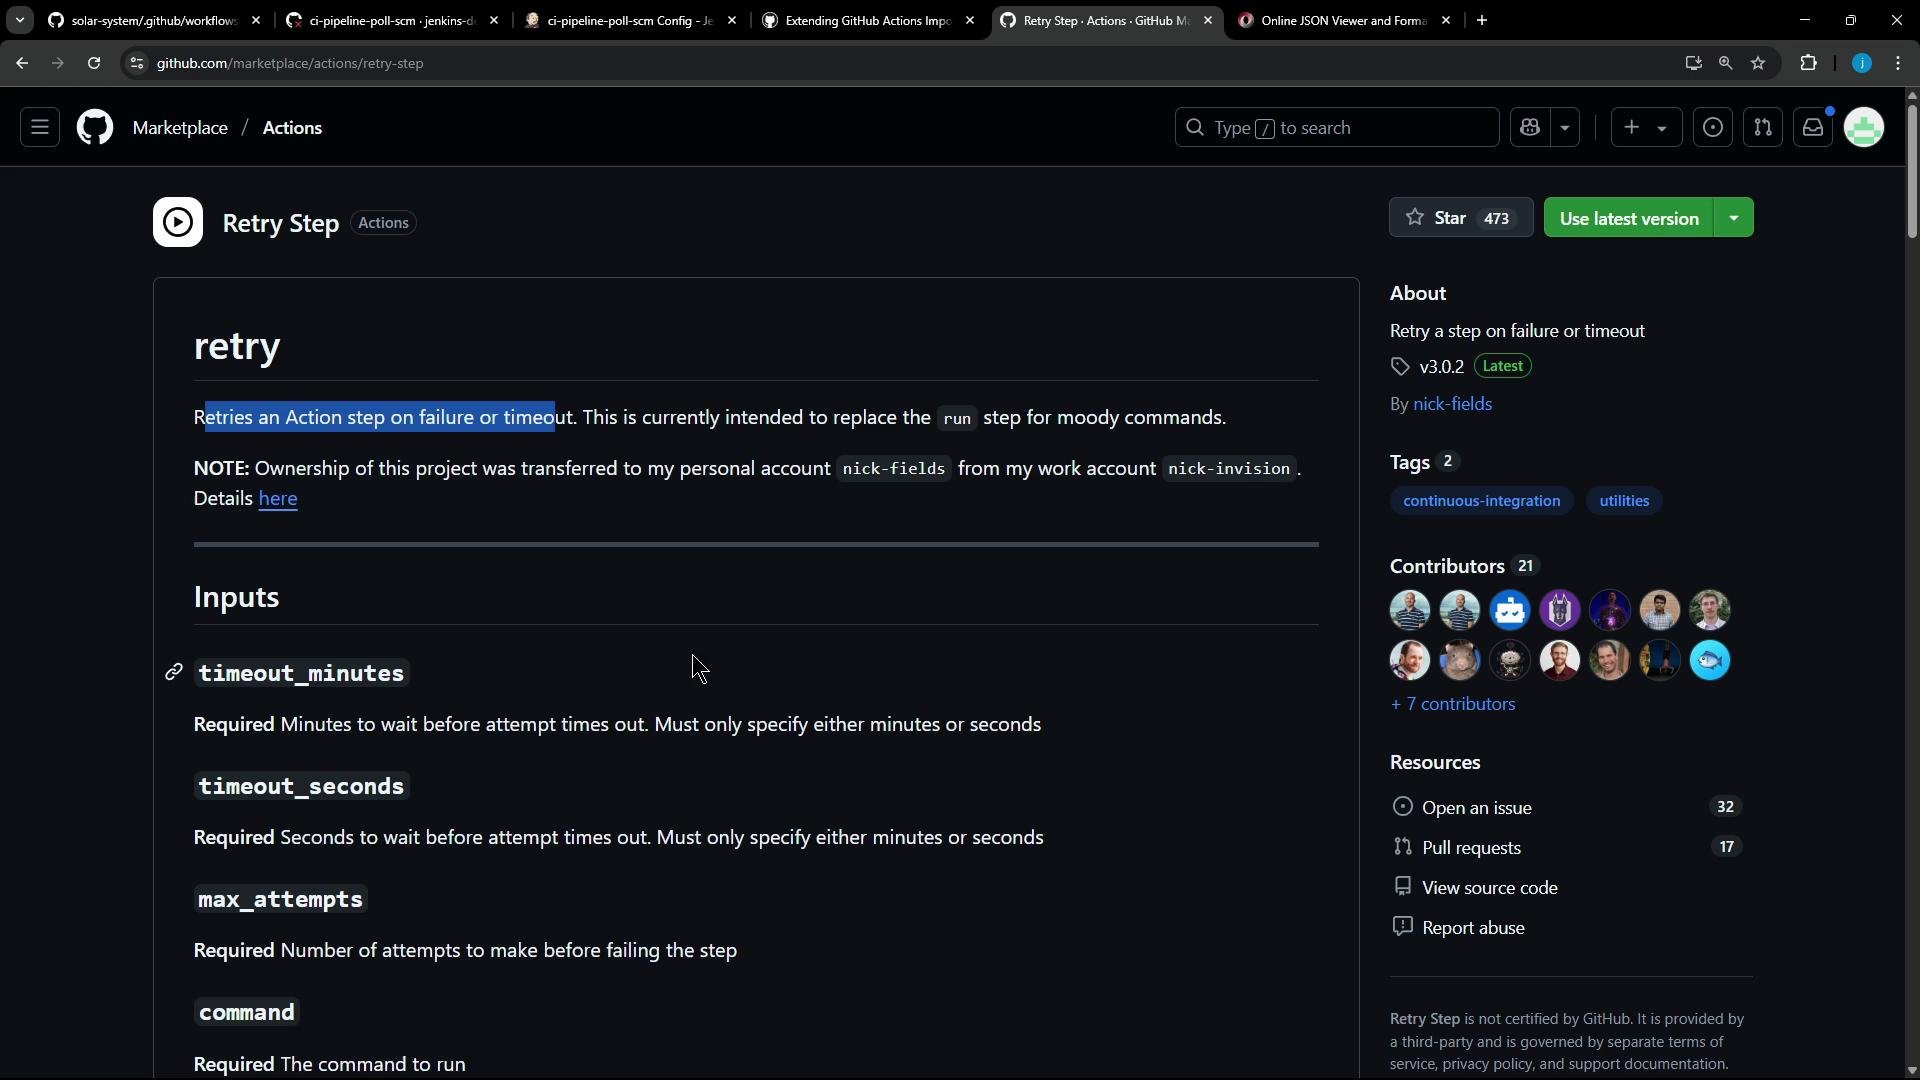
Task: Click the Open an issue circle icon
Action: [1403, 806]
